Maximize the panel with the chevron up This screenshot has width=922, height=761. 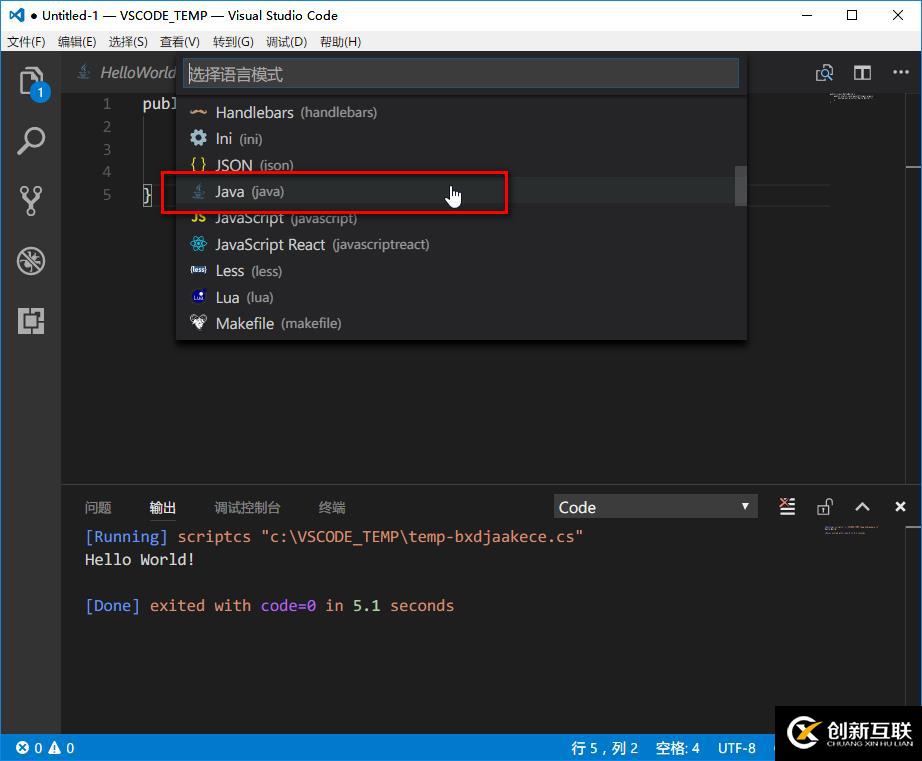[862, 506]
